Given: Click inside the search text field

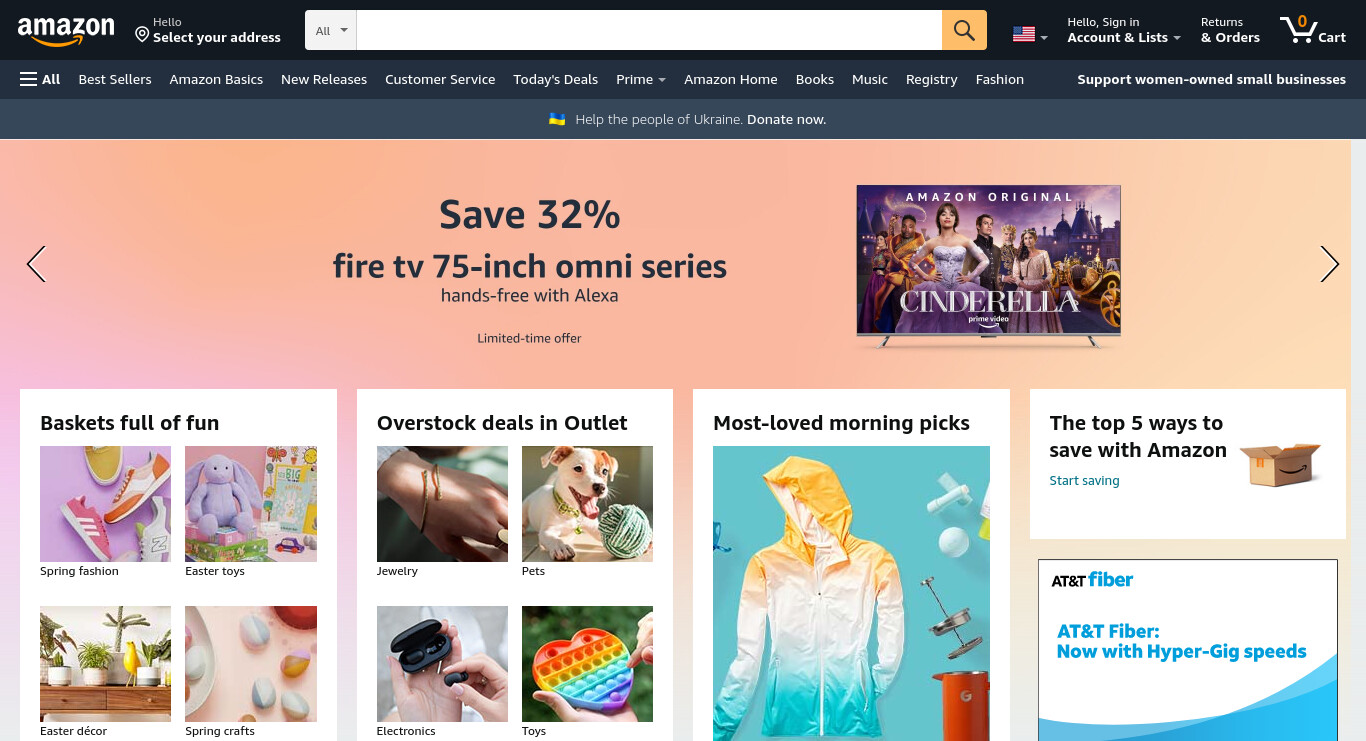Looking at the screenshot, I should [649, 30].
